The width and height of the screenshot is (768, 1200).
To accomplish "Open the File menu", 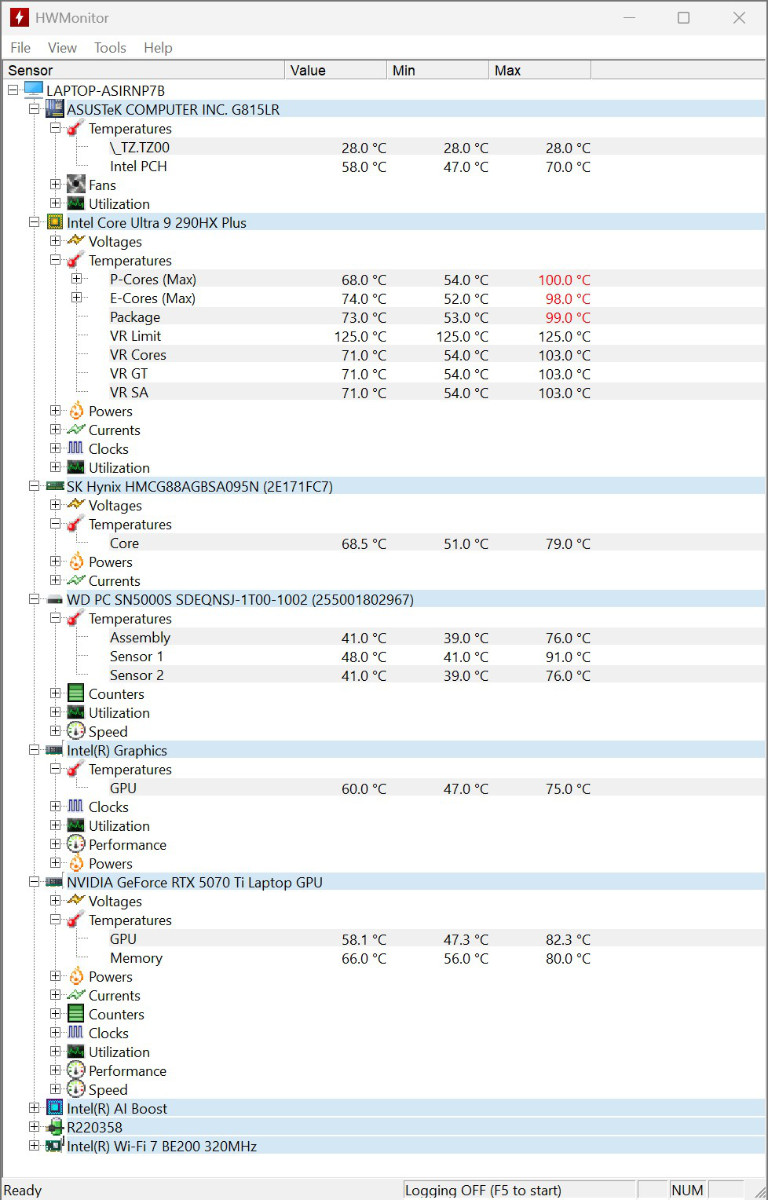I will (x=20, y=48).
